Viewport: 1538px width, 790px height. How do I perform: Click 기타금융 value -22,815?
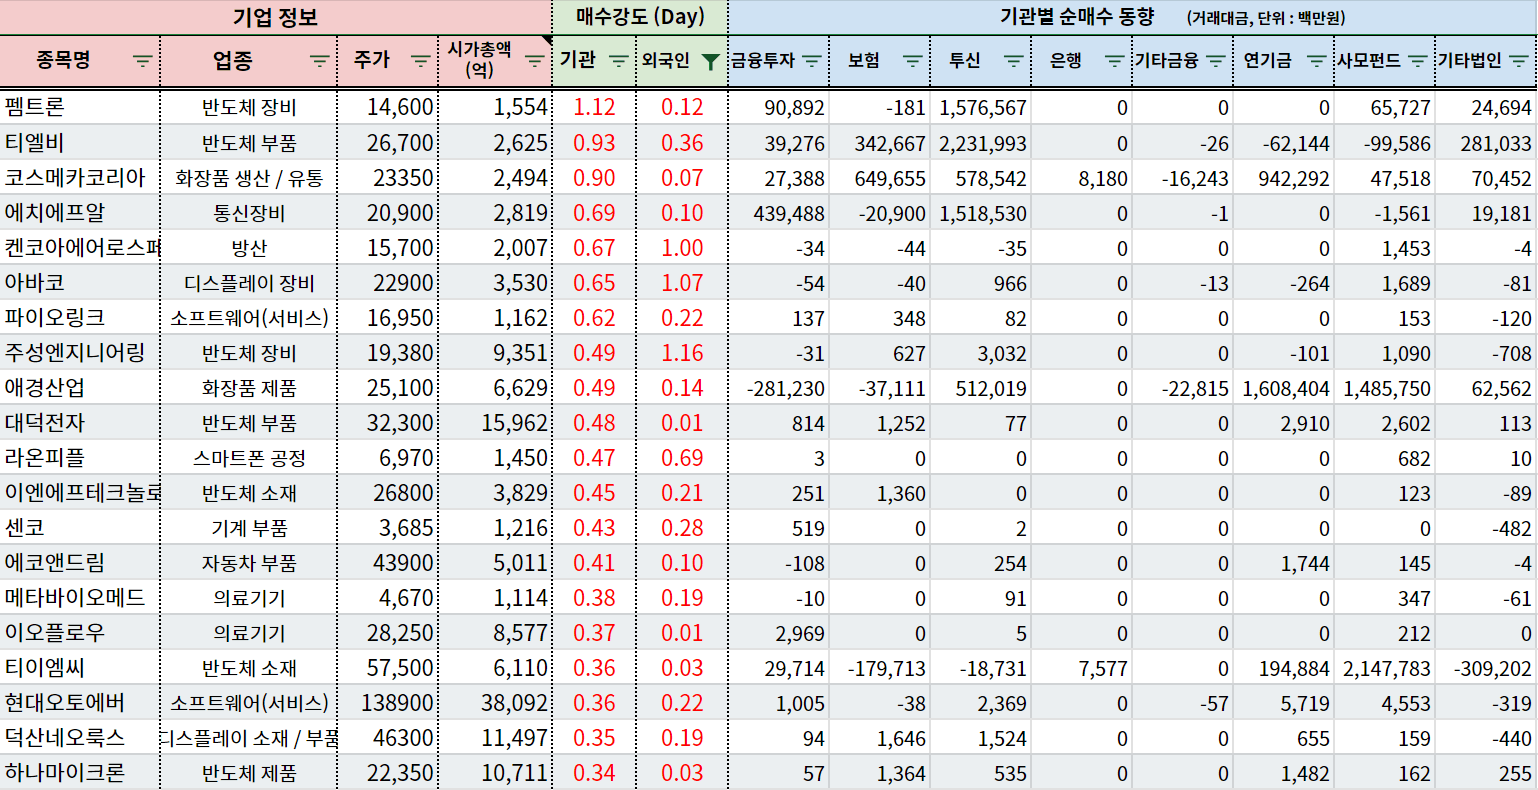pos(1183,388)
